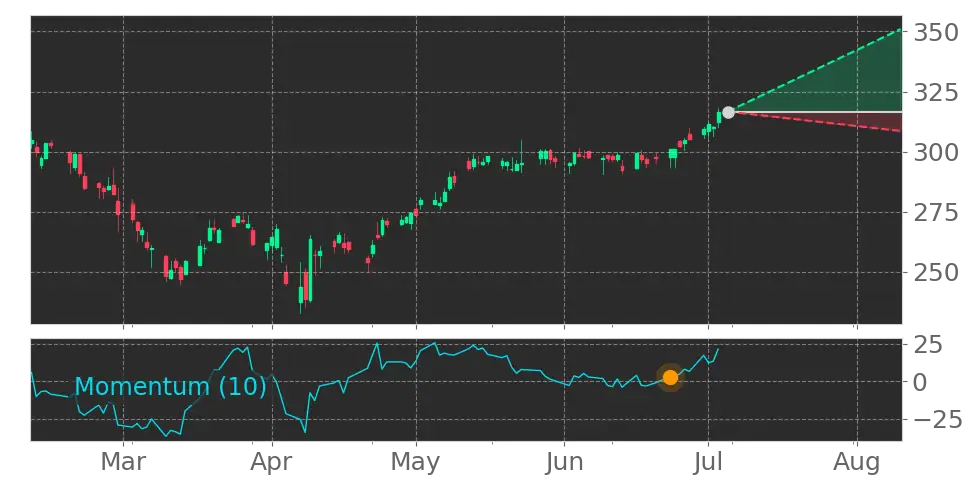Click the Mar date axis label
The image size is (972, 486).
124,462
